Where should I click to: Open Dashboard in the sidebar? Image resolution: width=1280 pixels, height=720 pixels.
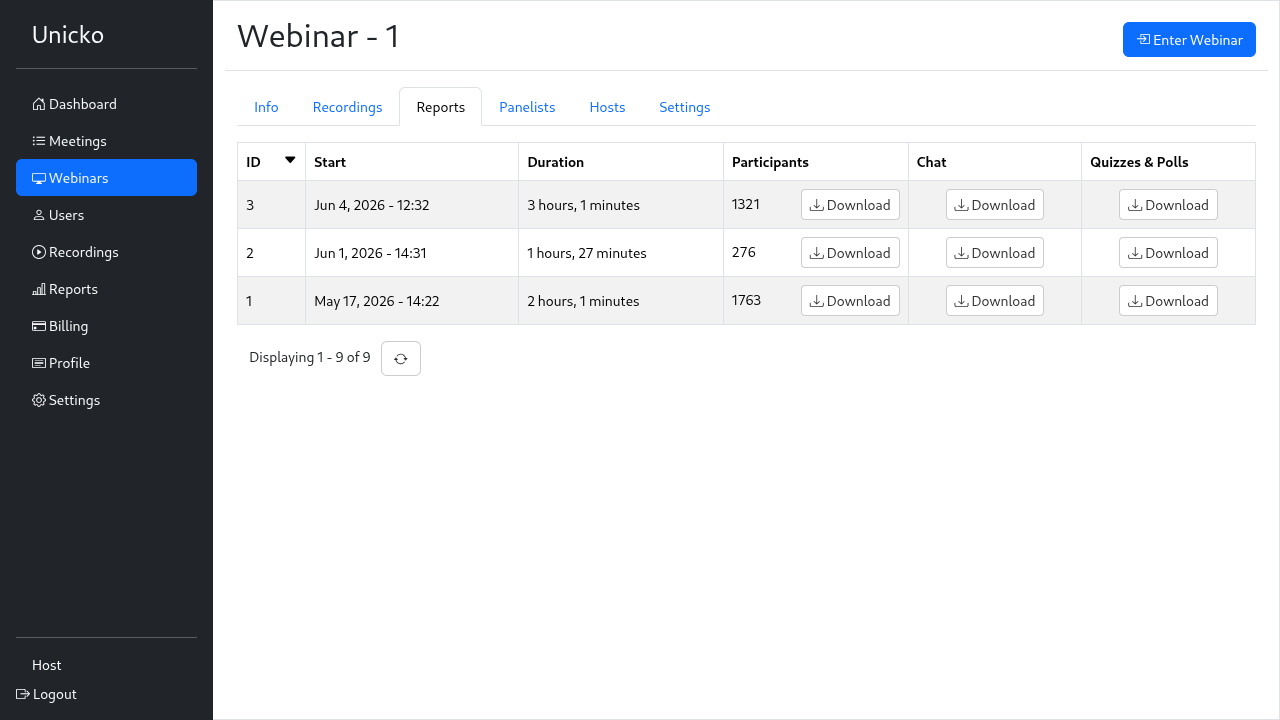(x=106, y=104)
